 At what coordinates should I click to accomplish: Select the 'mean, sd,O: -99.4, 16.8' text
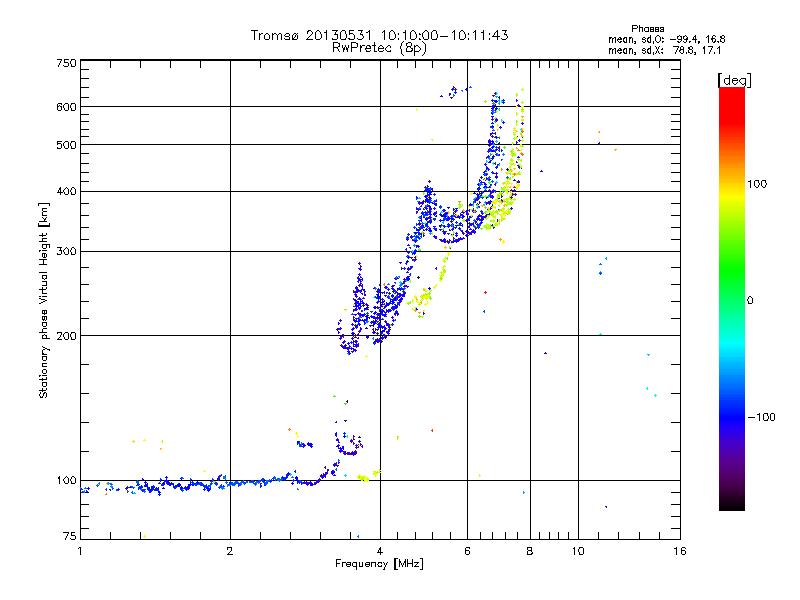coord(666,40)
